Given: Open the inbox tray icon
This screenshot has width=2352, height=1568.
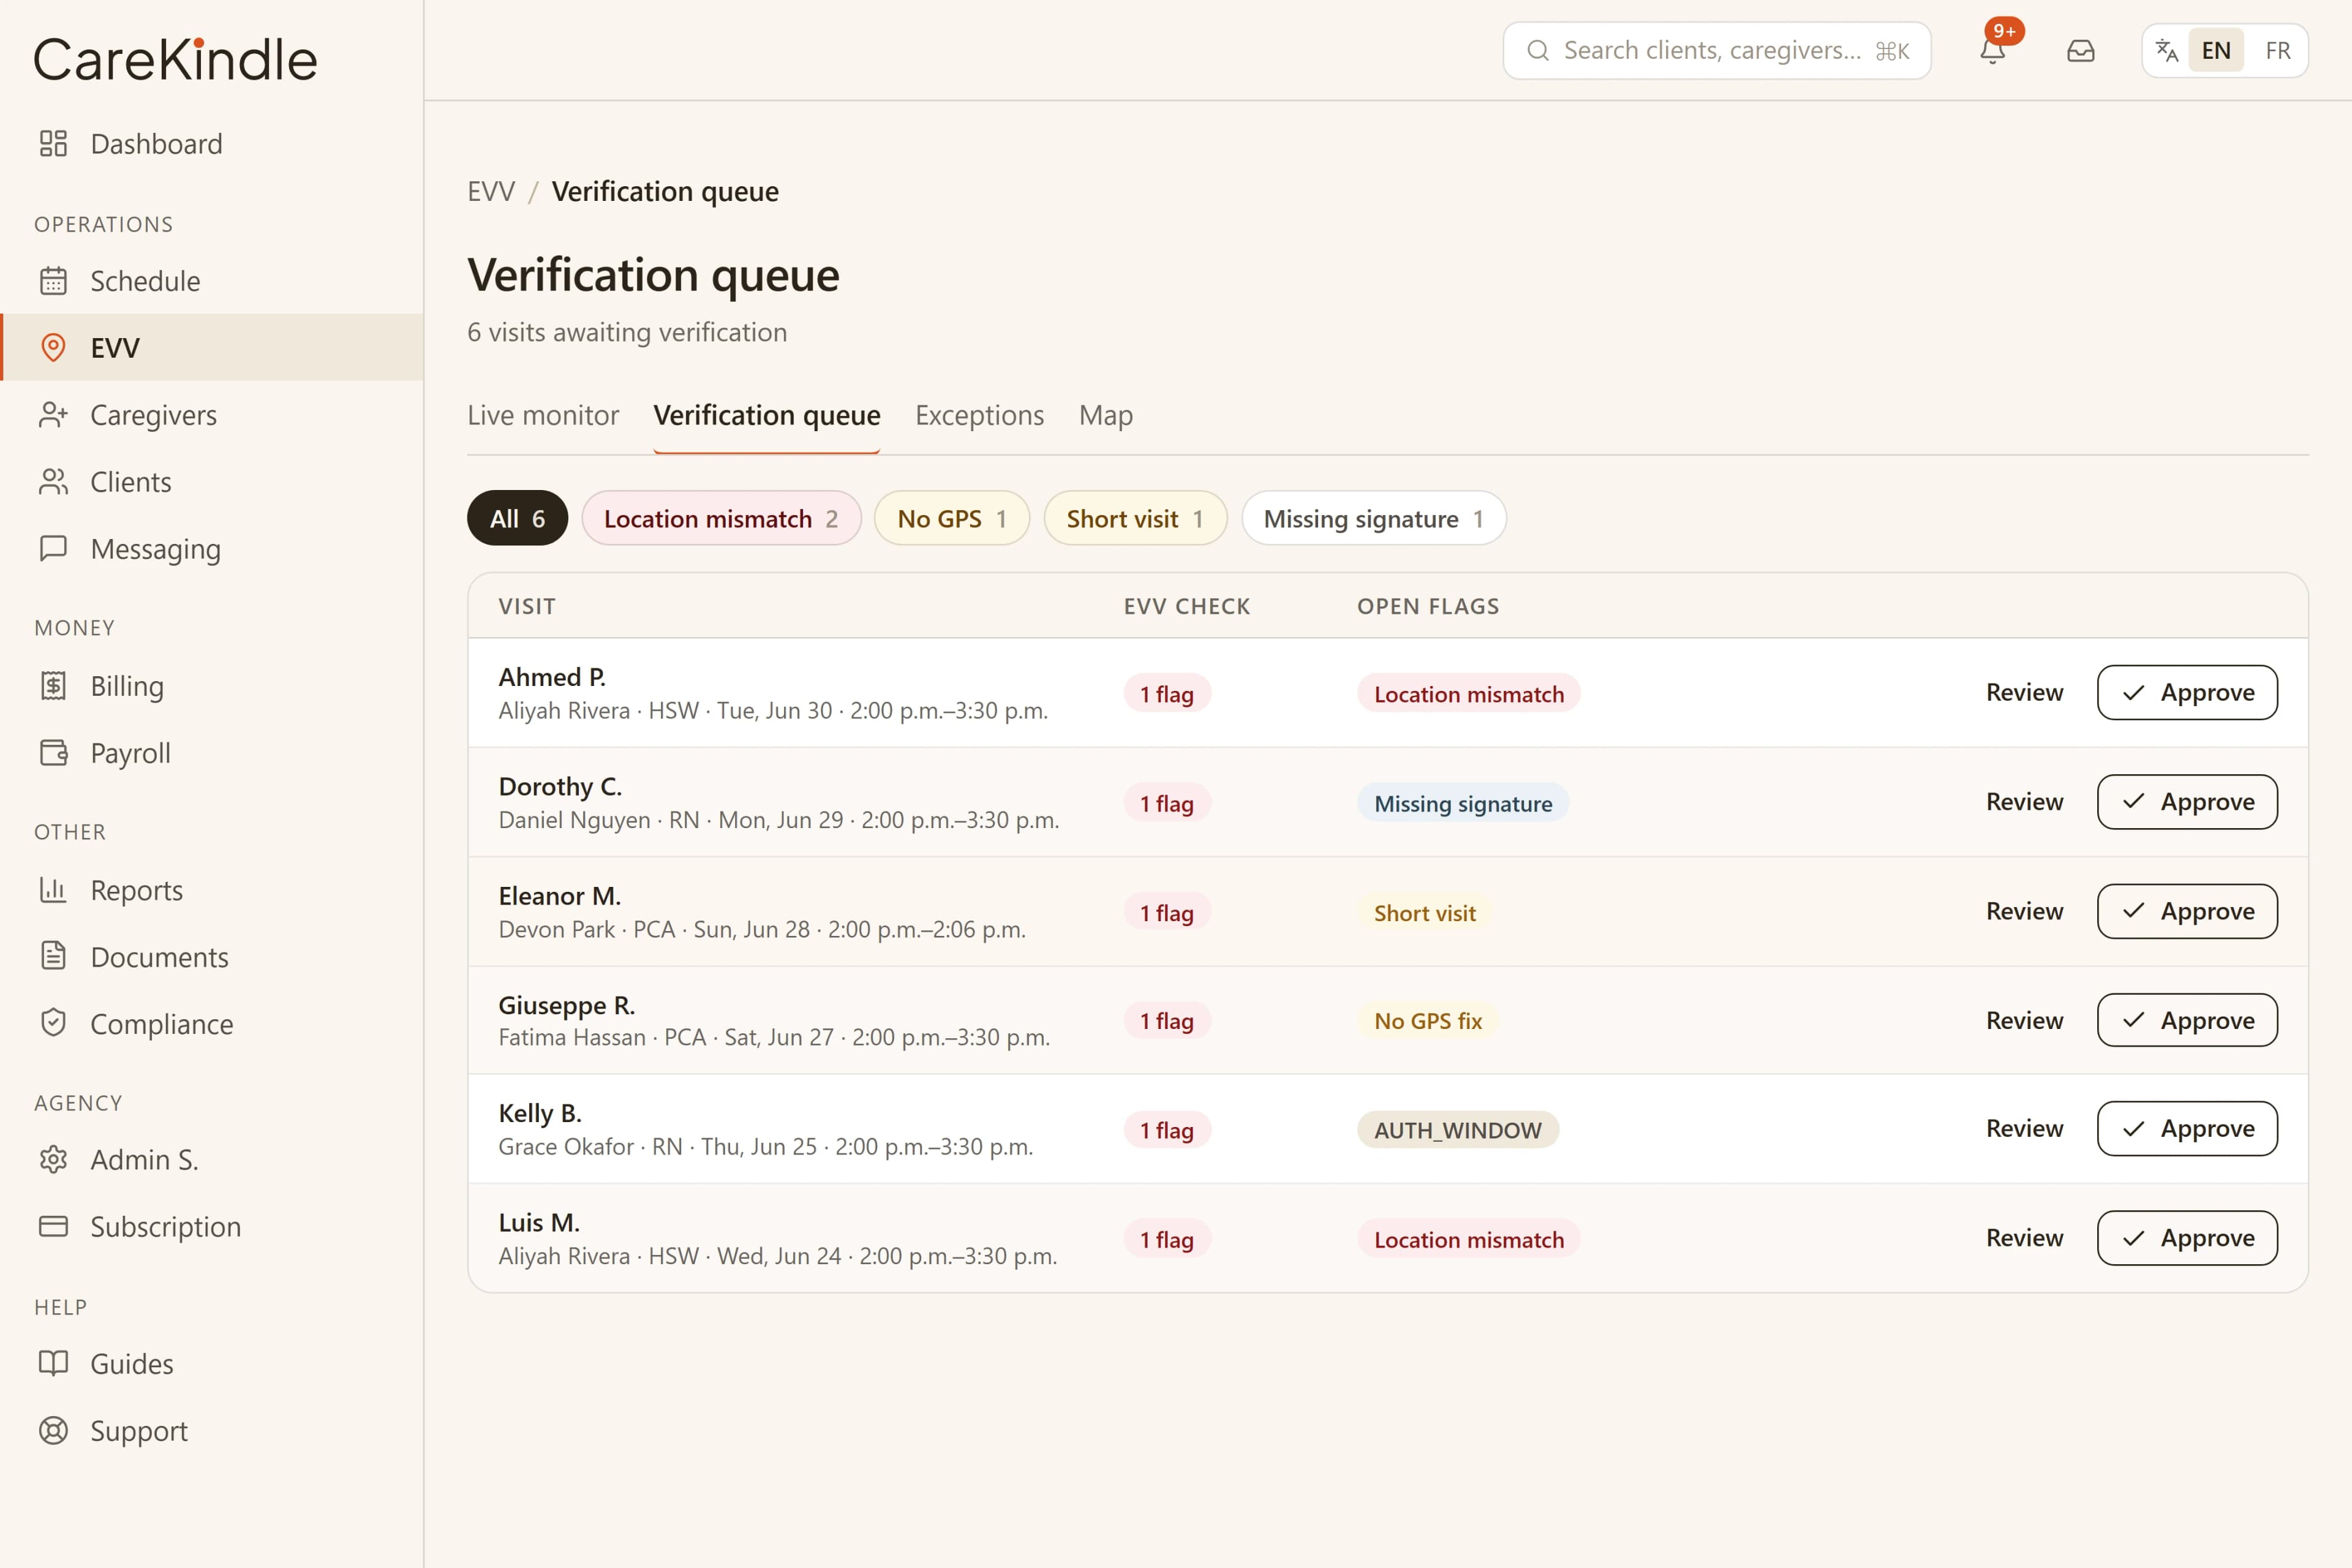Looking at the screenshot, I should (x=2081, y=50).
